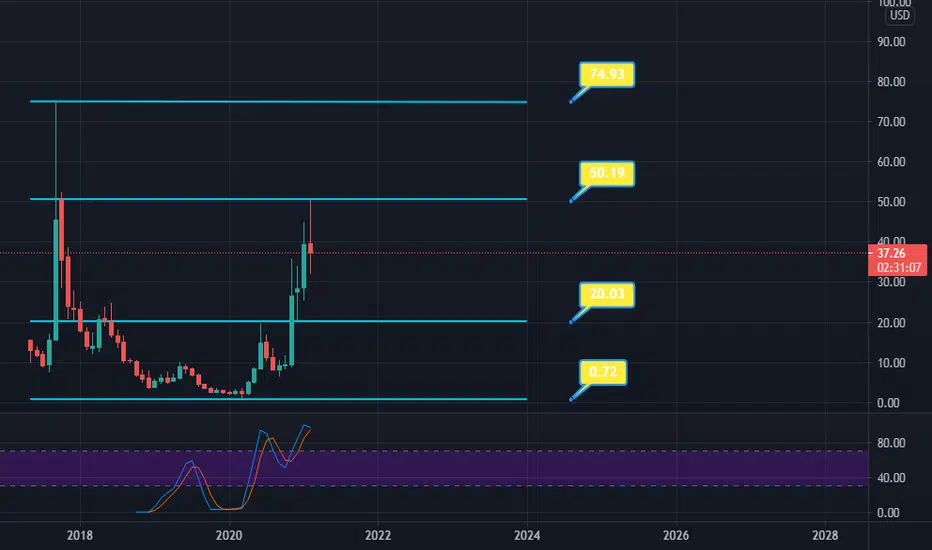Select the horizontal line at 0.72 level
This screenshot has width=932, height=550.
pos(278,399)
